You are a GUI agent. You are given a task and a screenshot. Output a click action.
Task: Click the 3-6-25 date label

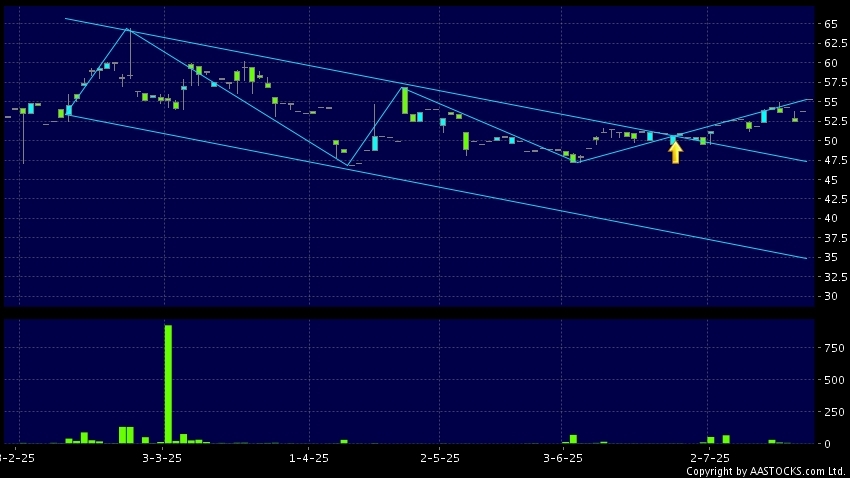563,458
